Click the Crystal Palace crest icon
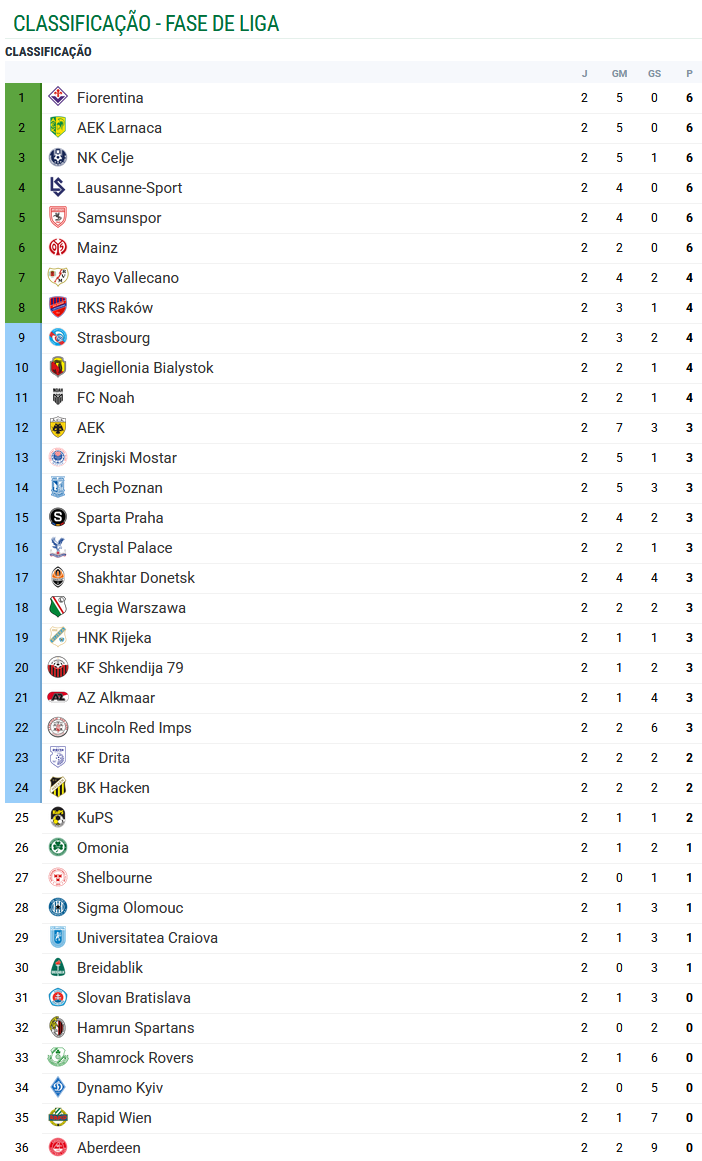 (x=58, y=548)
